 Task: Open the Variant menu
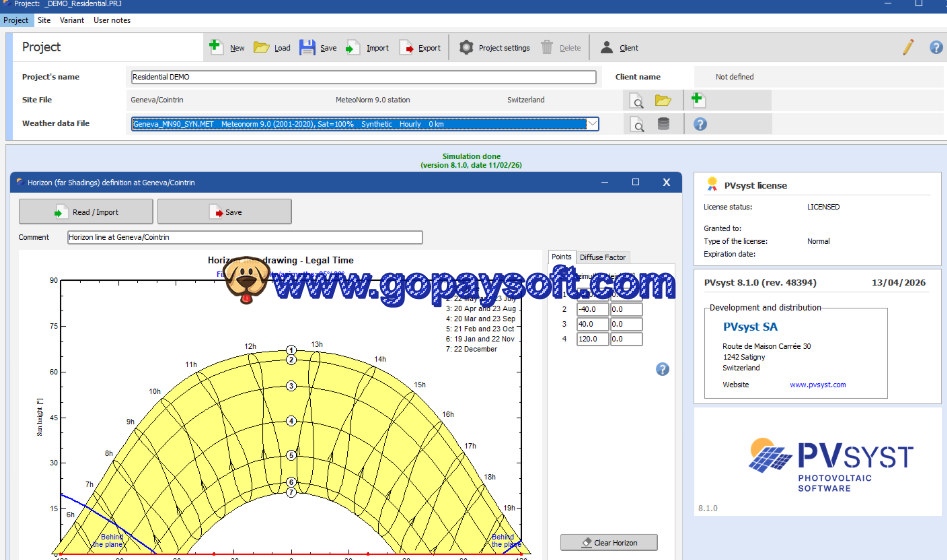(x=72, y=20)
